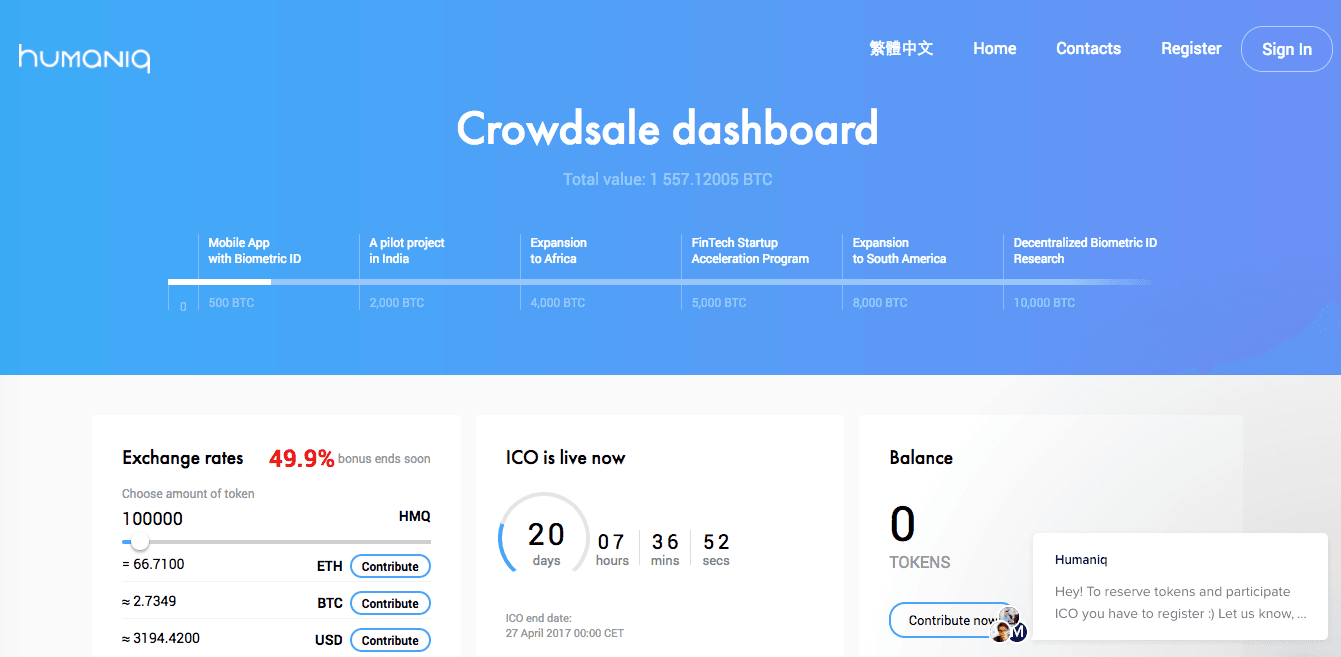The width and height of the screenshot is (1341, 657).
Task: Click the HMQ token amount slider handle
Action: (140, 541)
